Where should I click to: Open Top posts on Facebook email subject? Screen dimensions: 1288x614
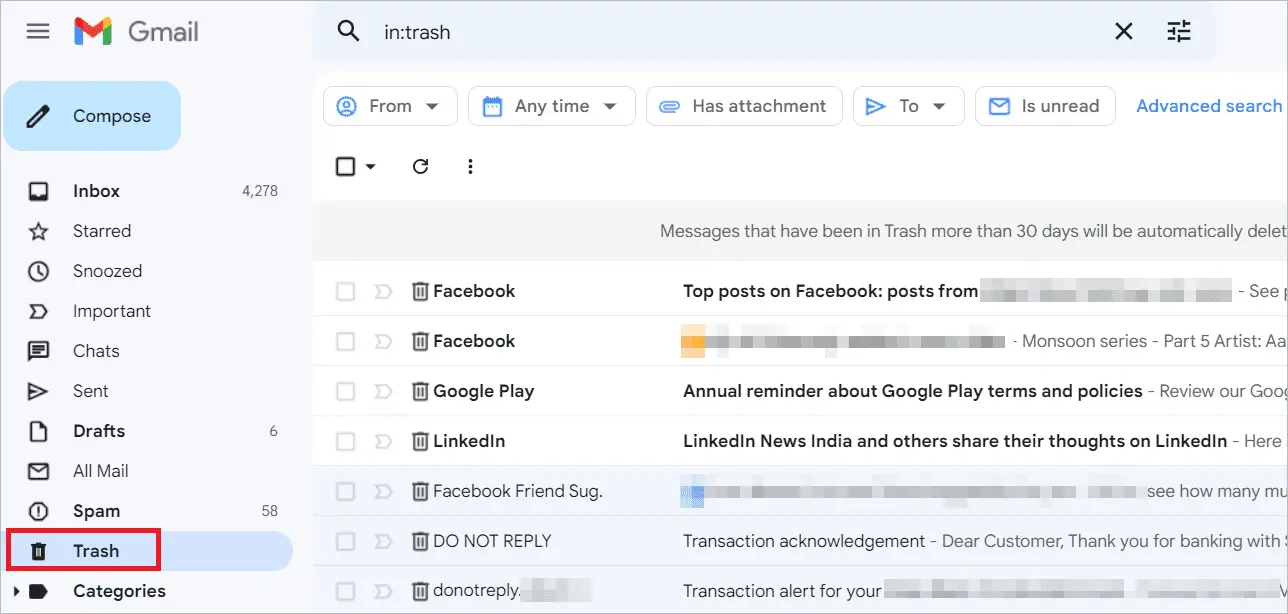(830, 291)
